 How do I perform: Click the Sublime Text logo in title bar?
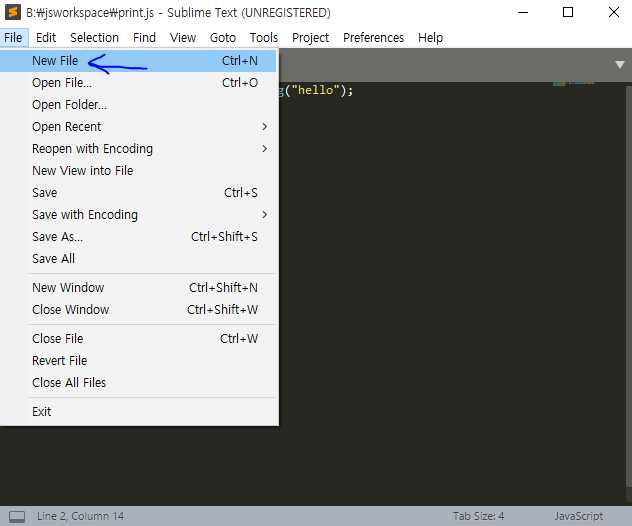point(12,12)
